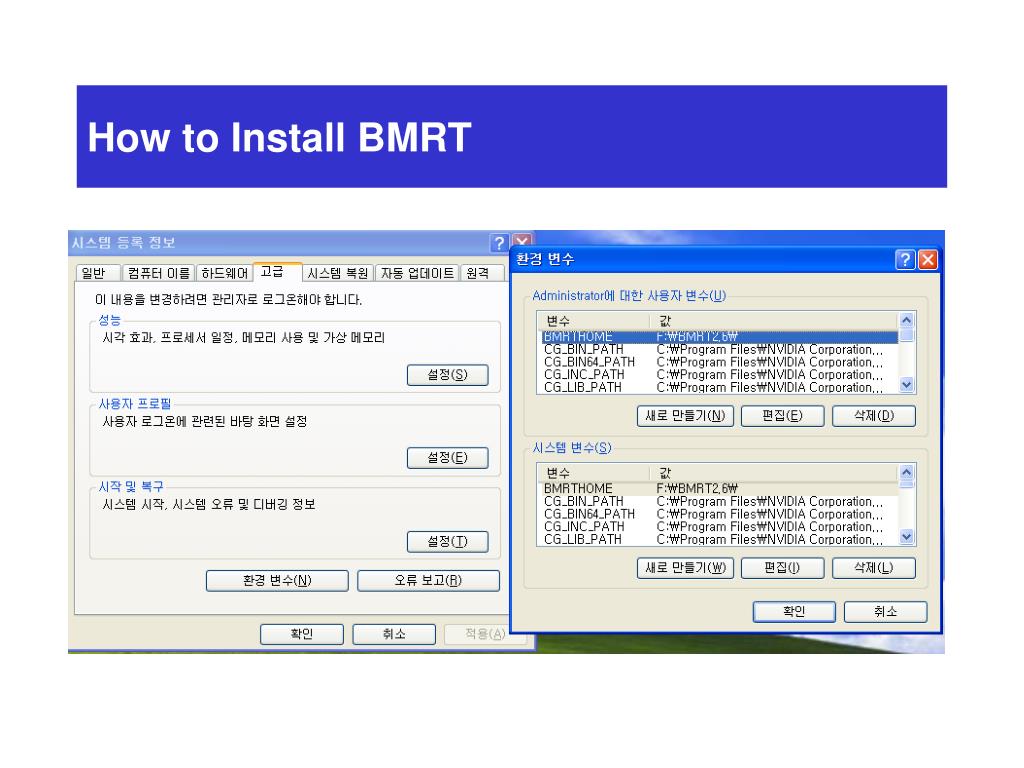Click 설정(T) in the 시작 및 복구 section

(x=447, y=541)
